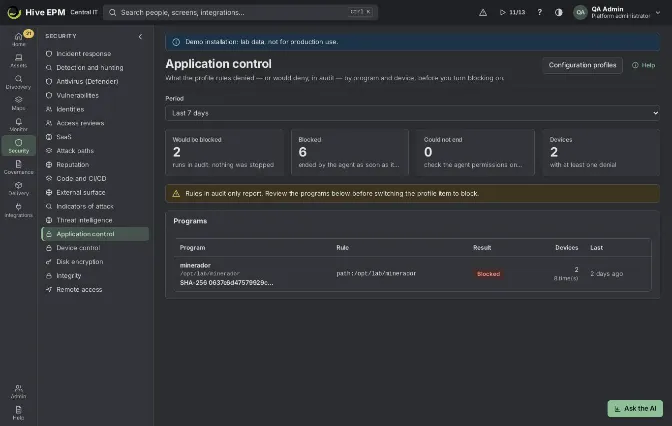Click the 11/13 progress play indicator
672x426 pixels.
[512, 12]
